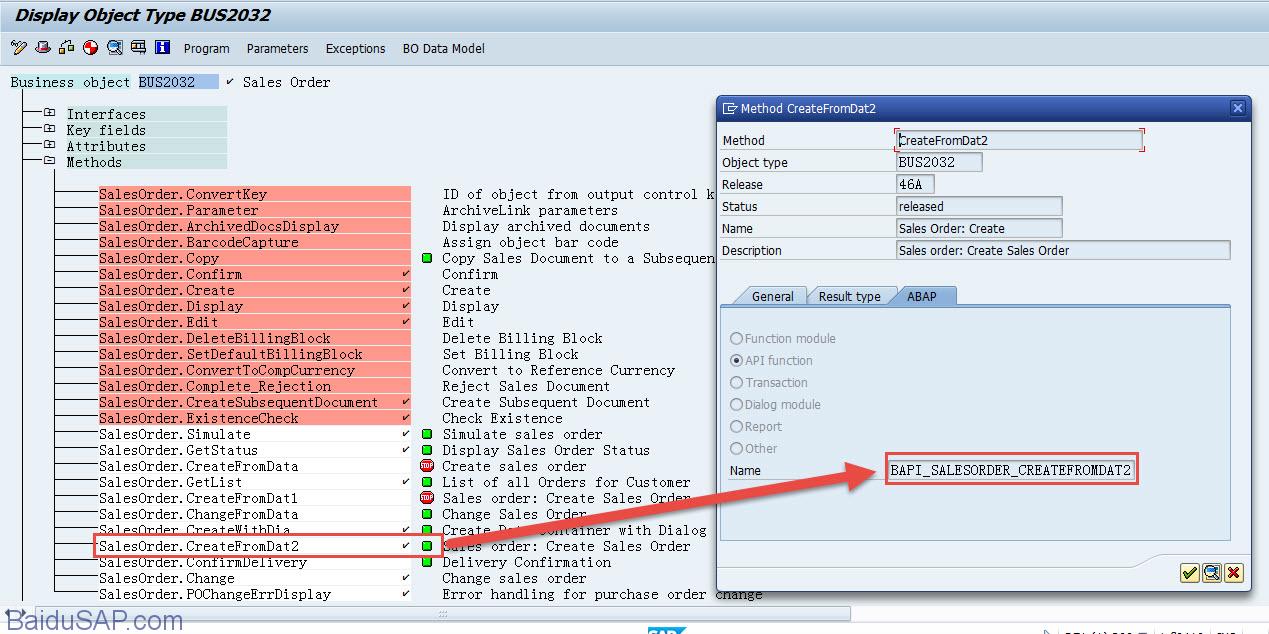
Task: Expand the Interfaces tree node
Action: (x=49, y=114)
